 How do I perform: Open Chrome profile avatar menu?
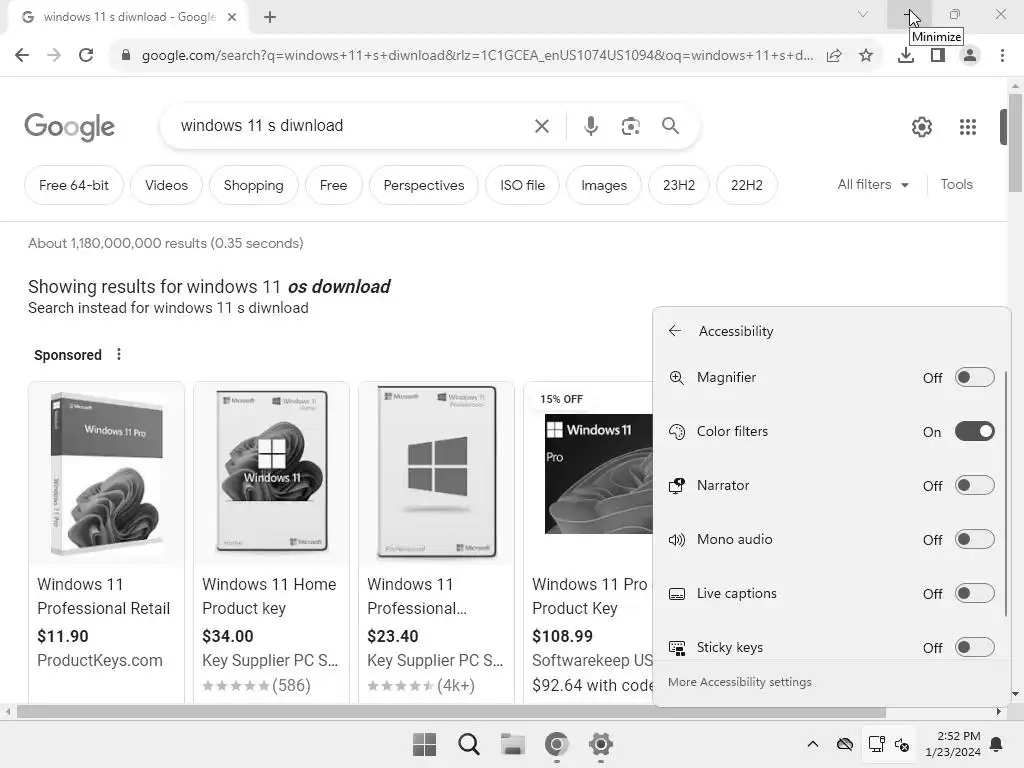970,56
